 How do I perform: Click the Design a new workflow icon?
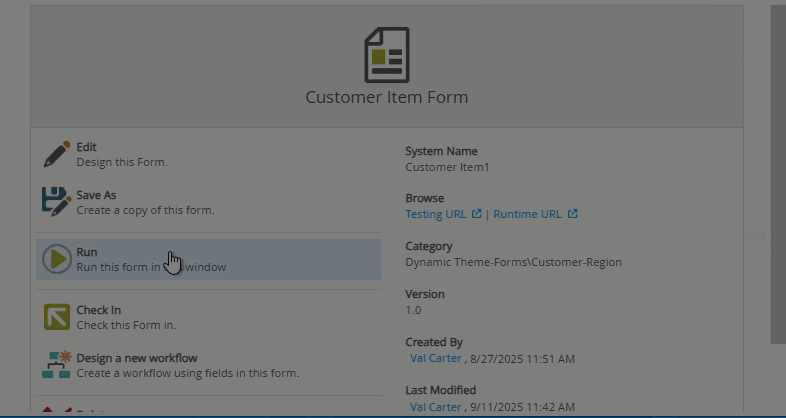pyautogui.click(x=56, y=365)
